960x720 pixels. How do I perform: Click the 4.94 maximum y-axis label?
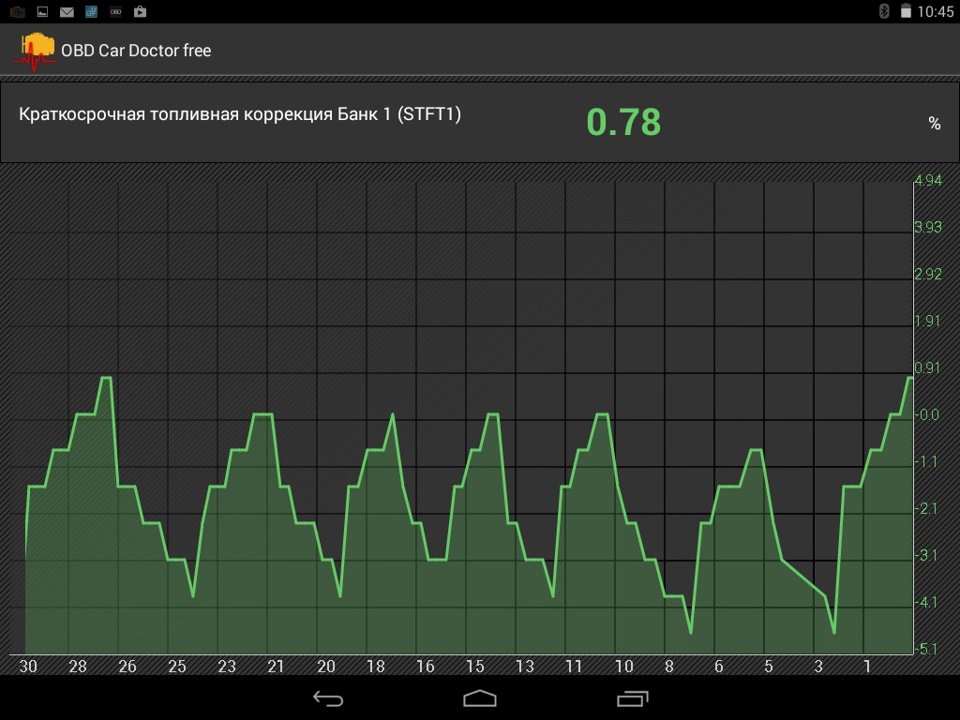click(928, 181)
